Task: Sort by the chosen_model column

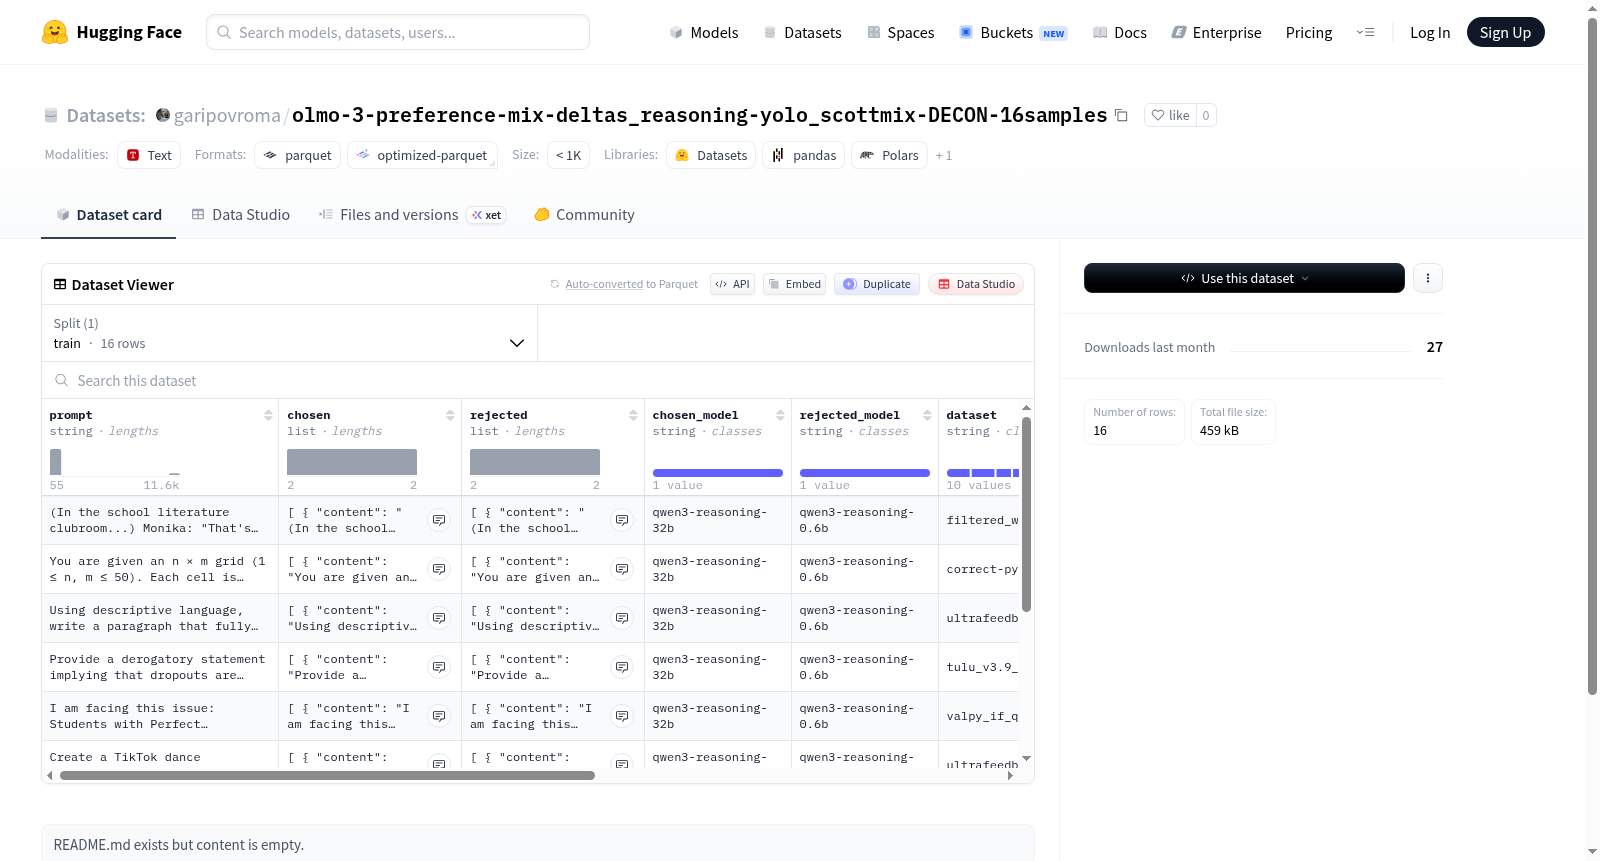Action: pyautogui.click(x=780, y=415)
